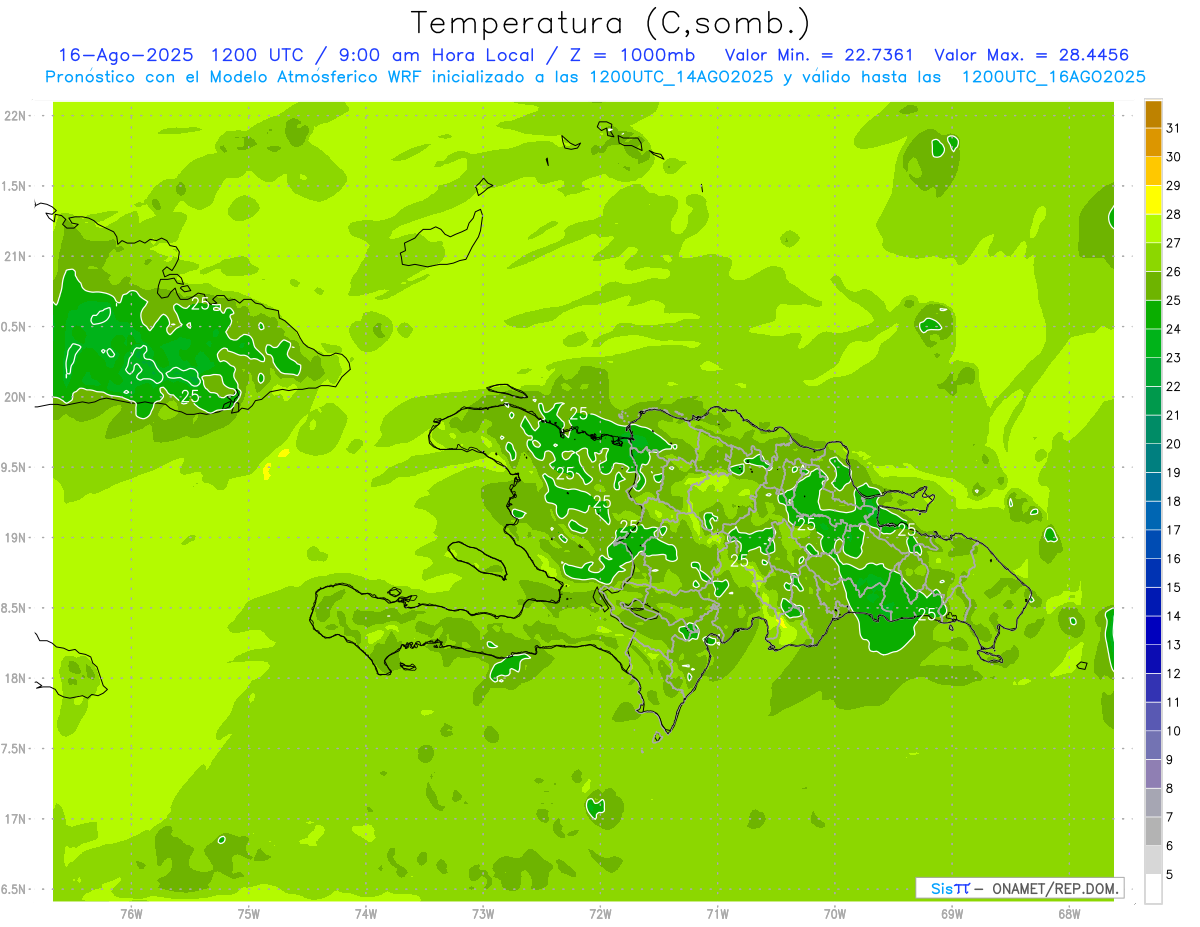
Task: Click the dark orange band above 31 on scale
Action: click(x=1153, y=114)
